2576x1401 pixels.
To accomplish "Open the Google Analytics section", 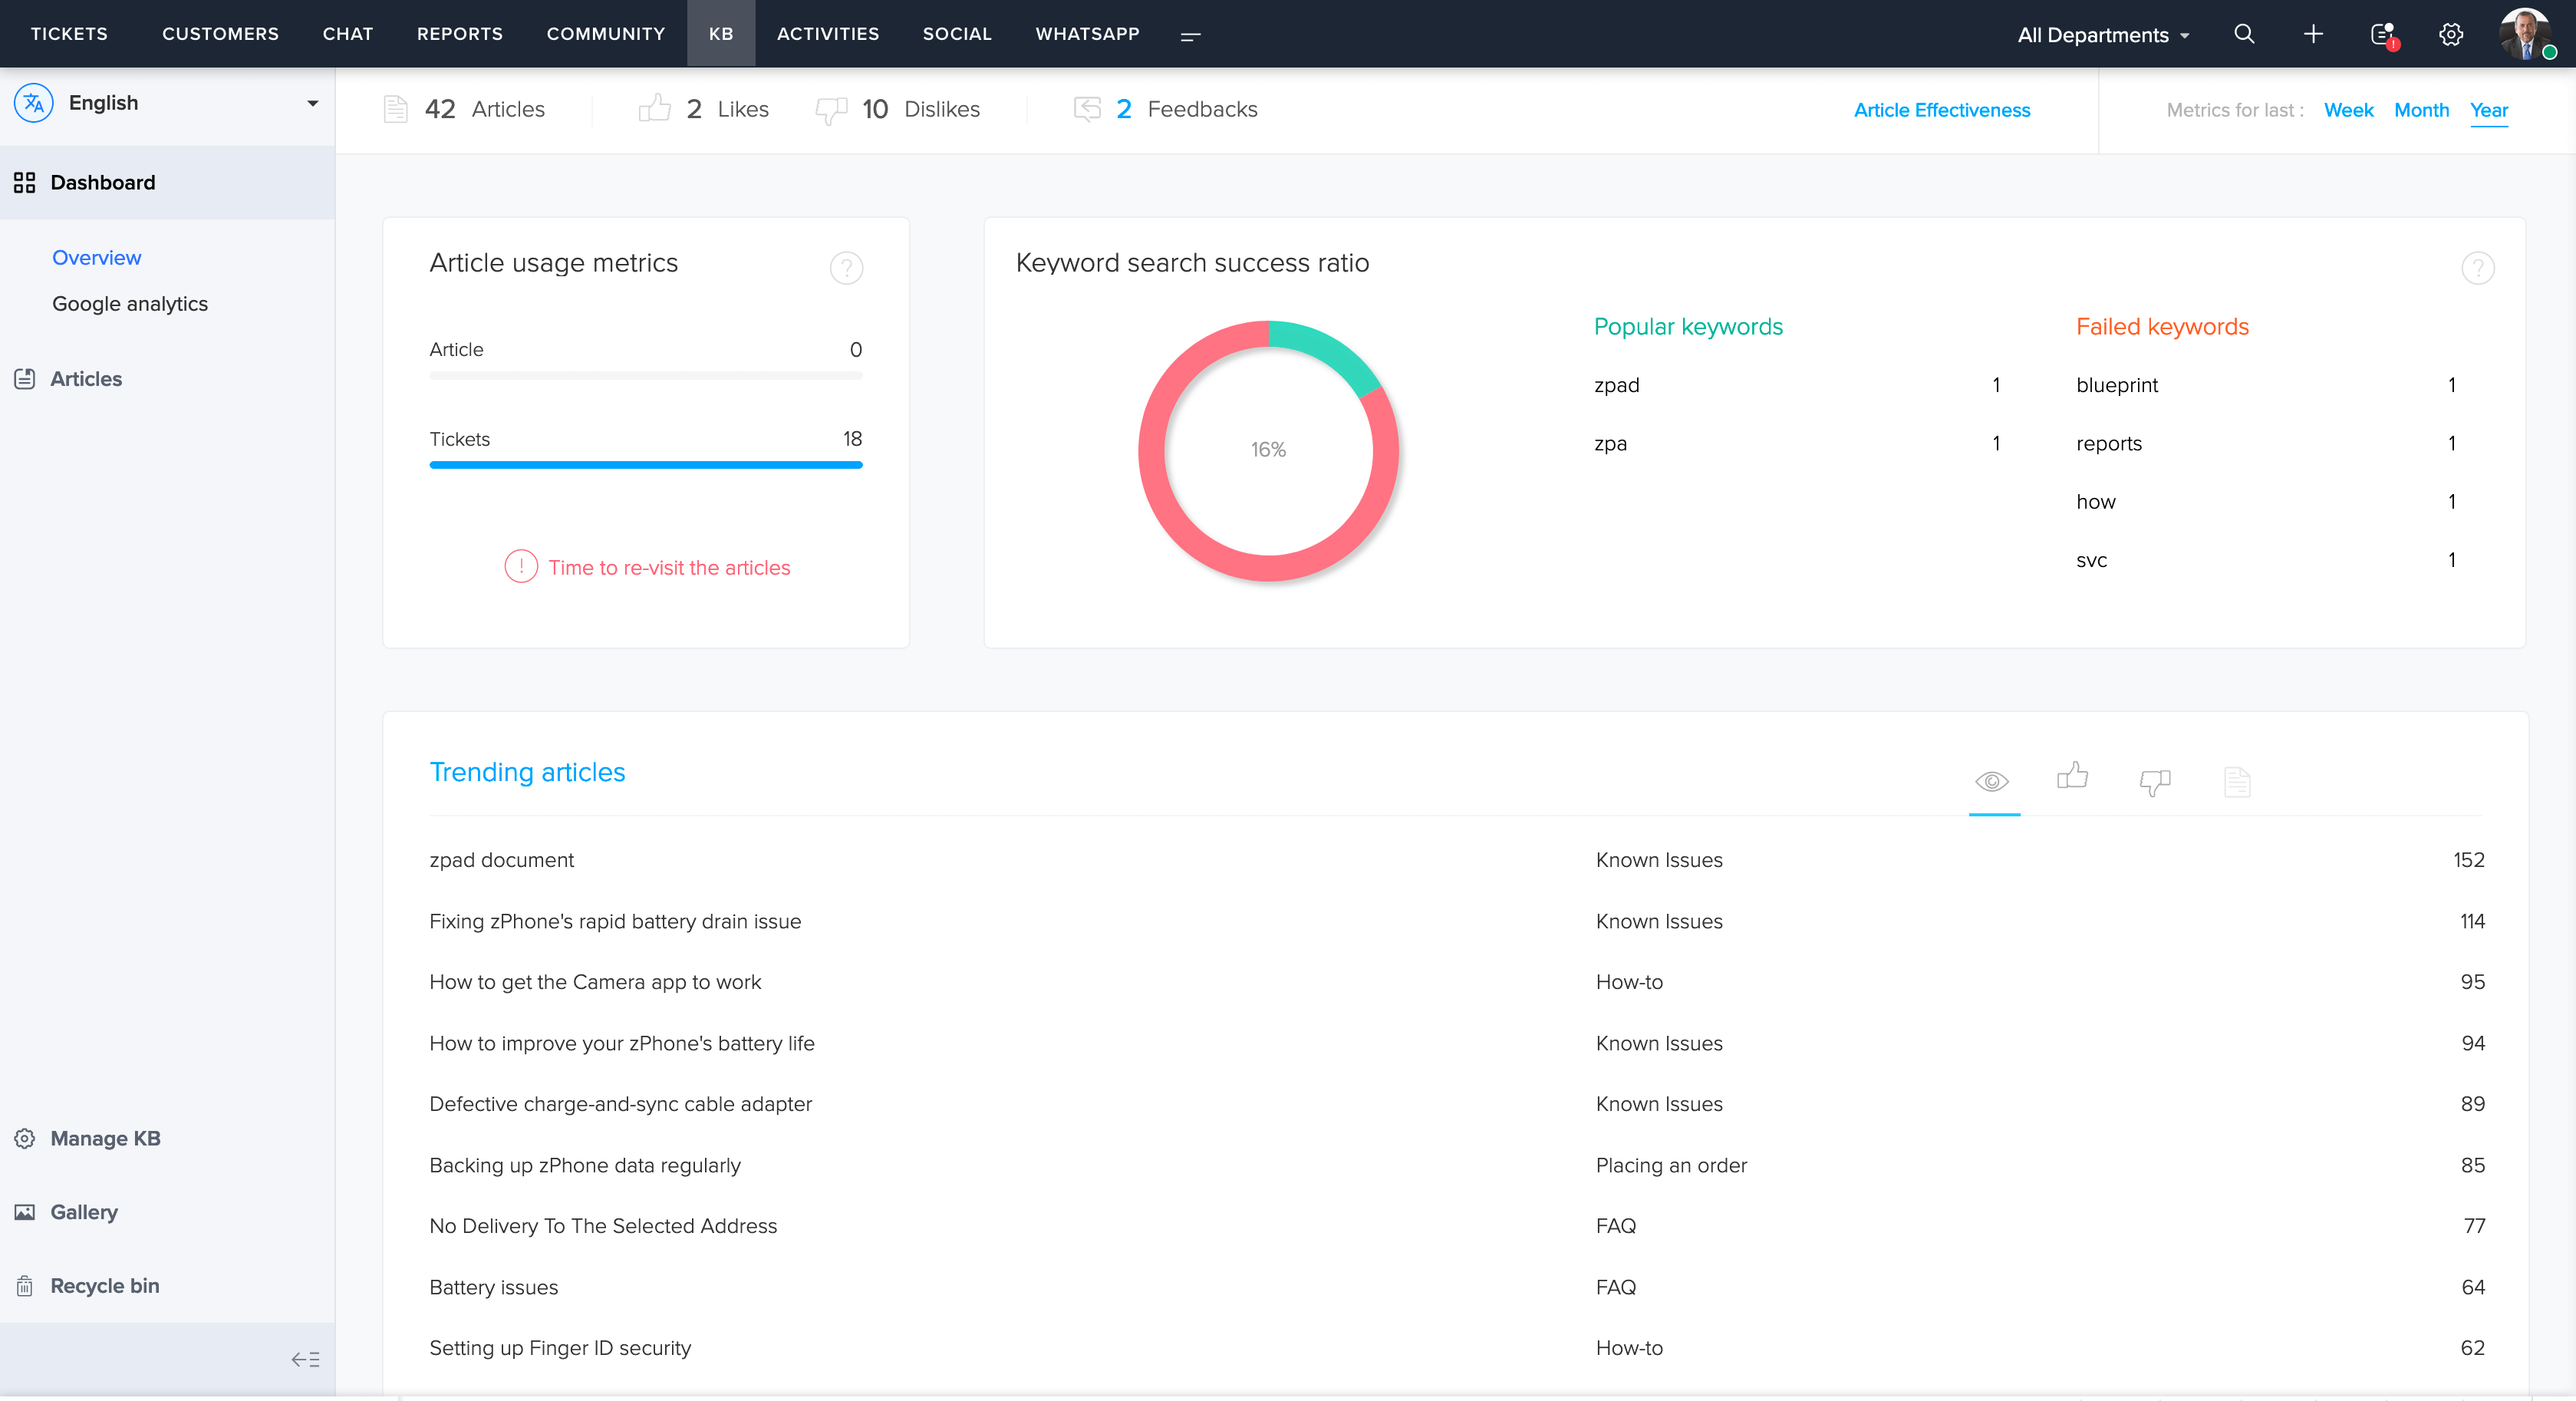I will tap(130, 302).
